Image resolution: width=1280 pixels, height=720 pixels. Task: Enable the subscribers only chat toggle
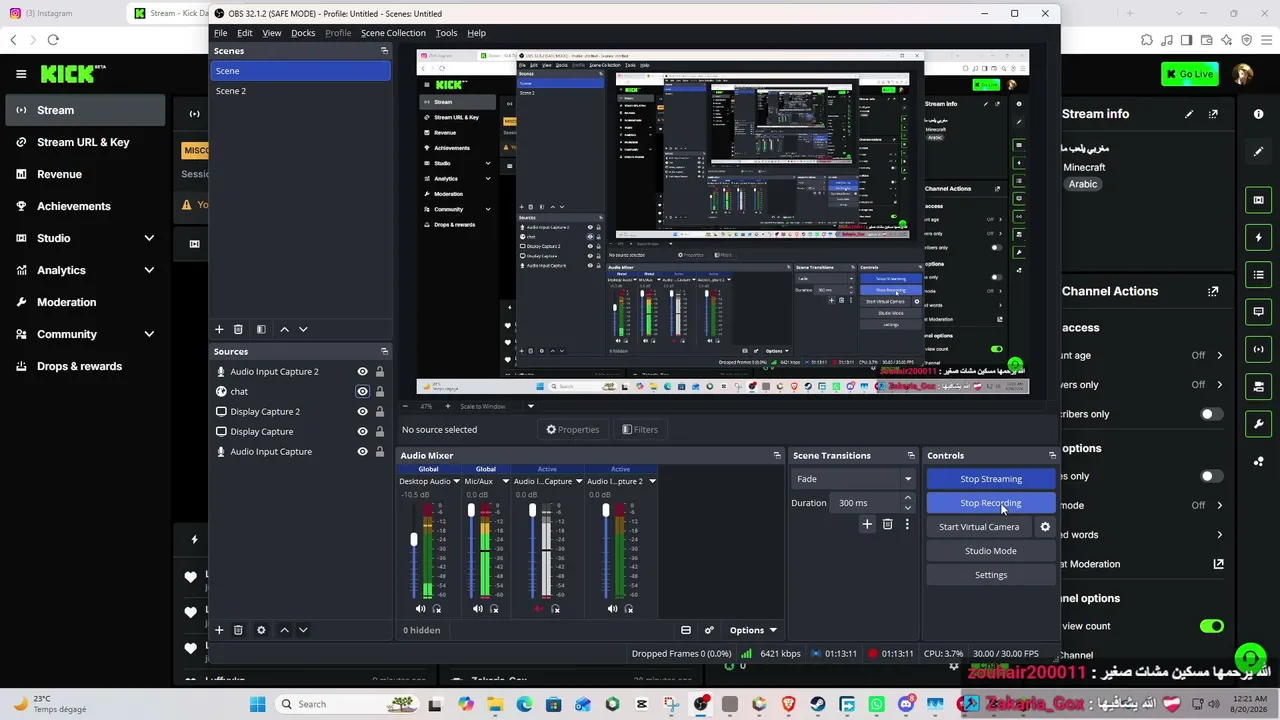(1211, 414)
